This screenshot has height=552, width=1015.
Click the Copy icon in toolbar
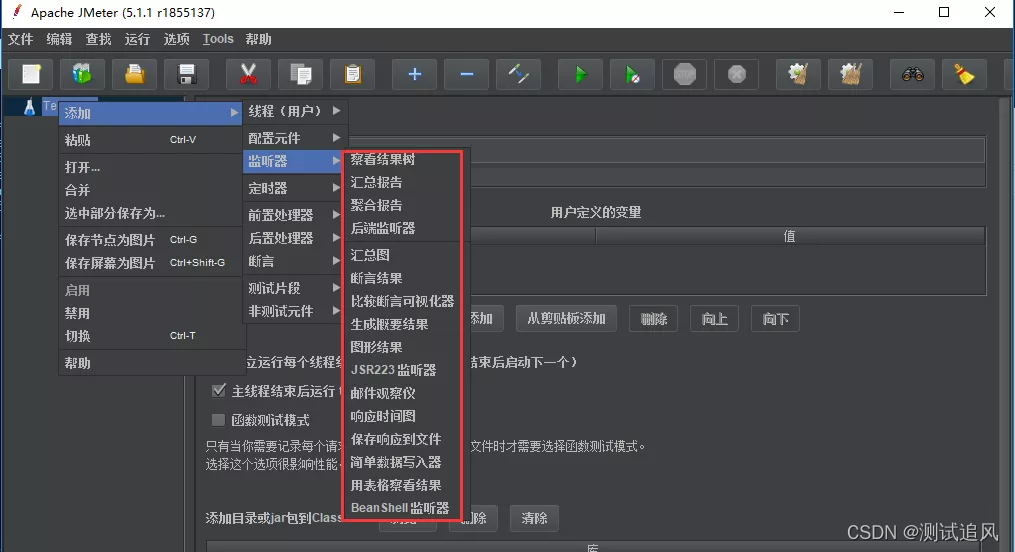pos(300,74)
